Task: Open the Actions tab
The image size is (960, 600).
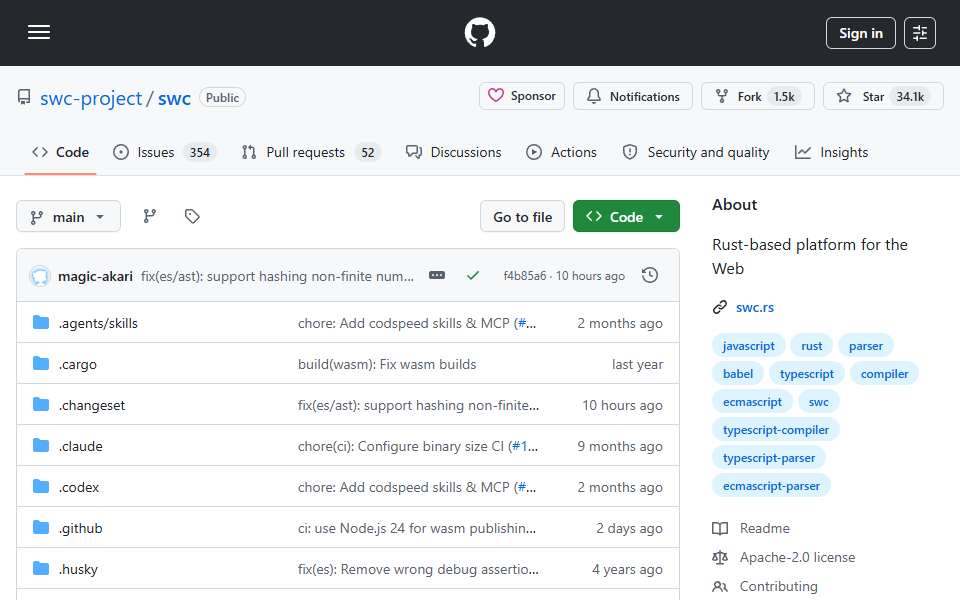Action: (561, 152)
